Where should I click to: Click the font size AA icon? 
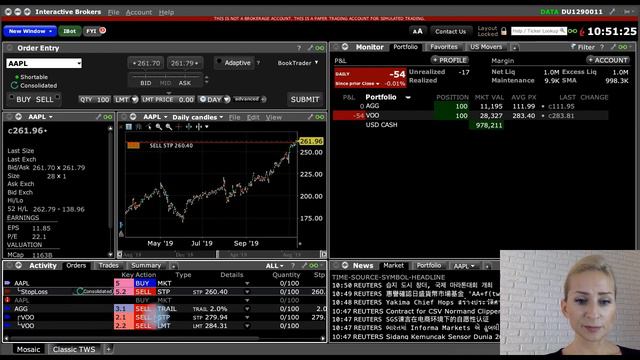pyautogui.click(x=417, y=31)
